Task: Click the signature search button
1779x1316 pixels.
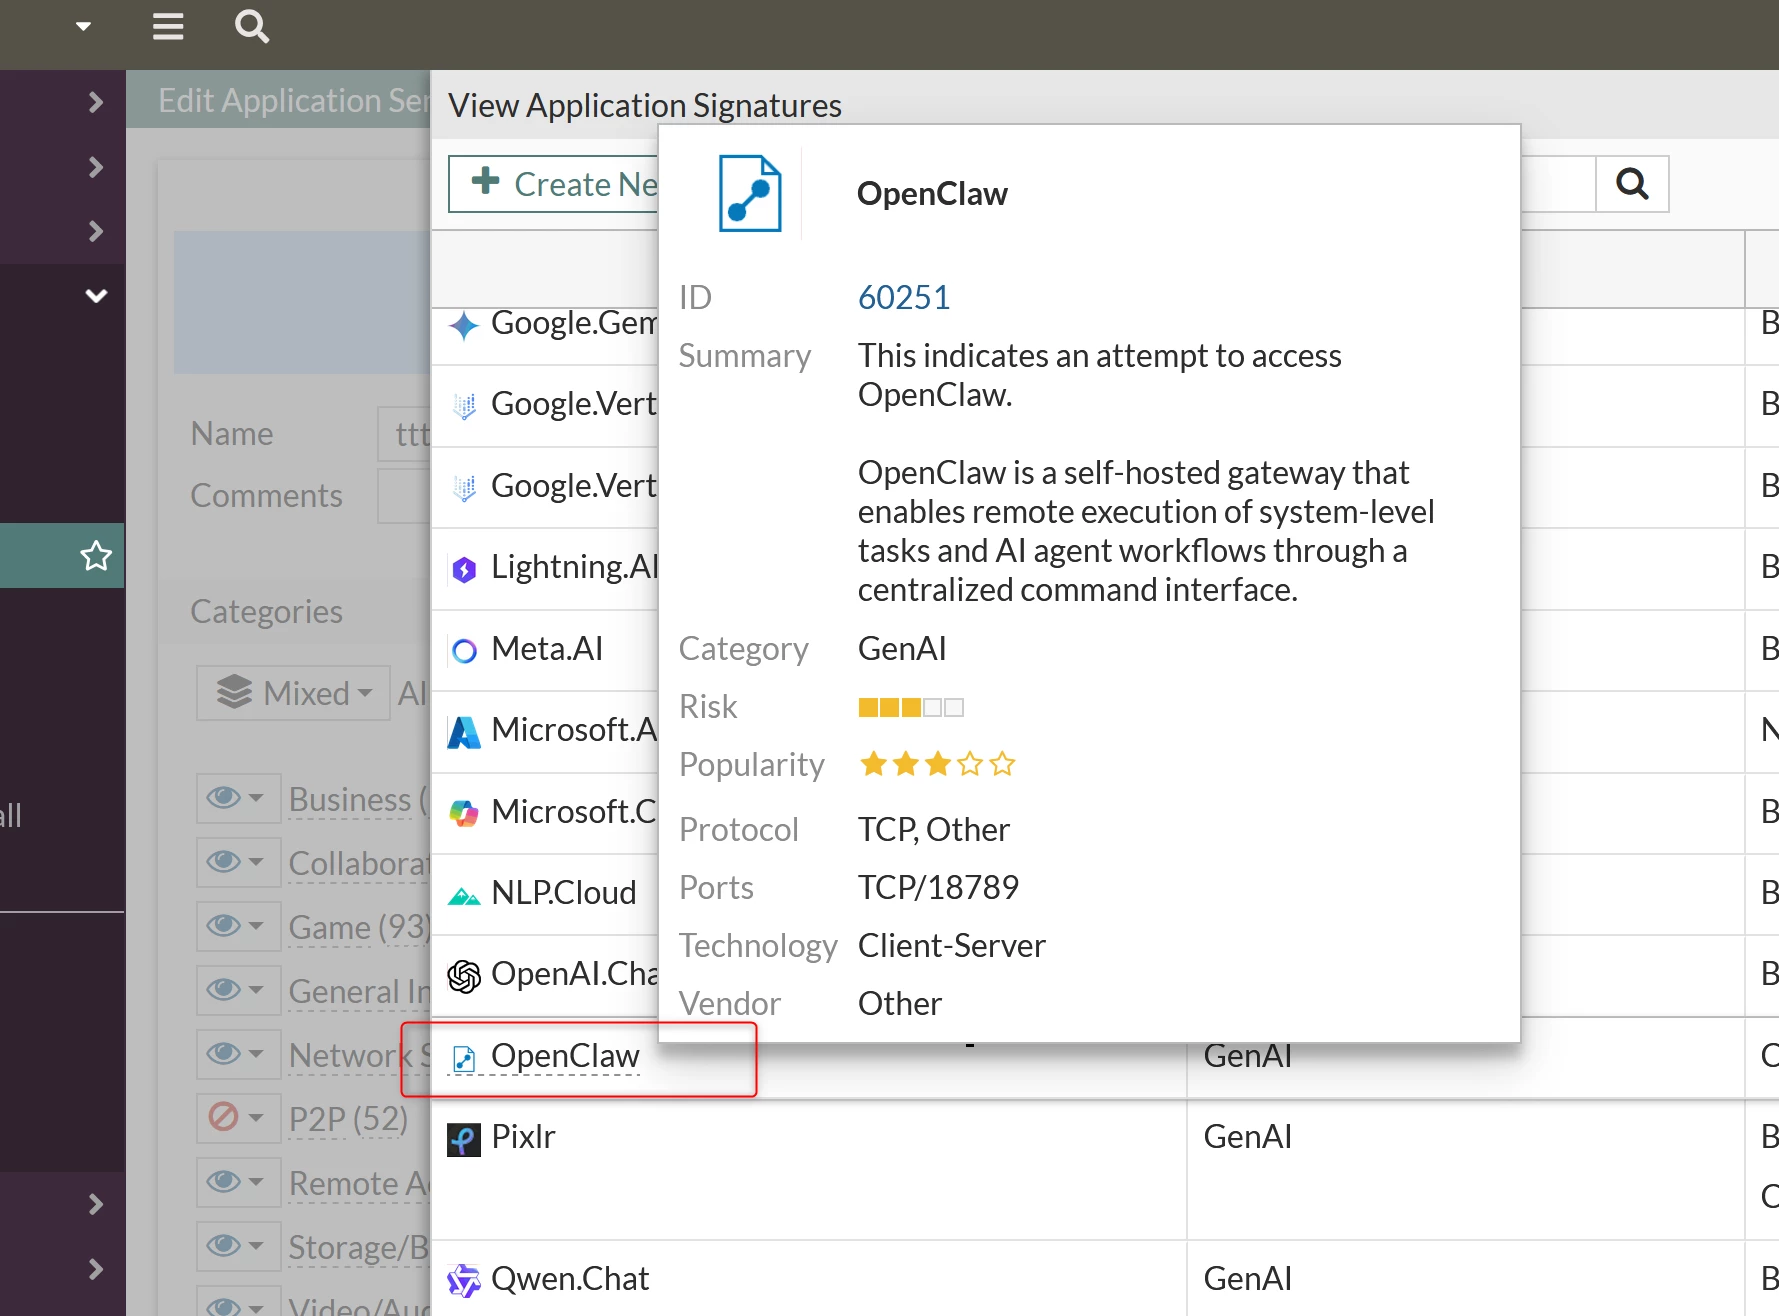Action: click(x=1632, y=184)
